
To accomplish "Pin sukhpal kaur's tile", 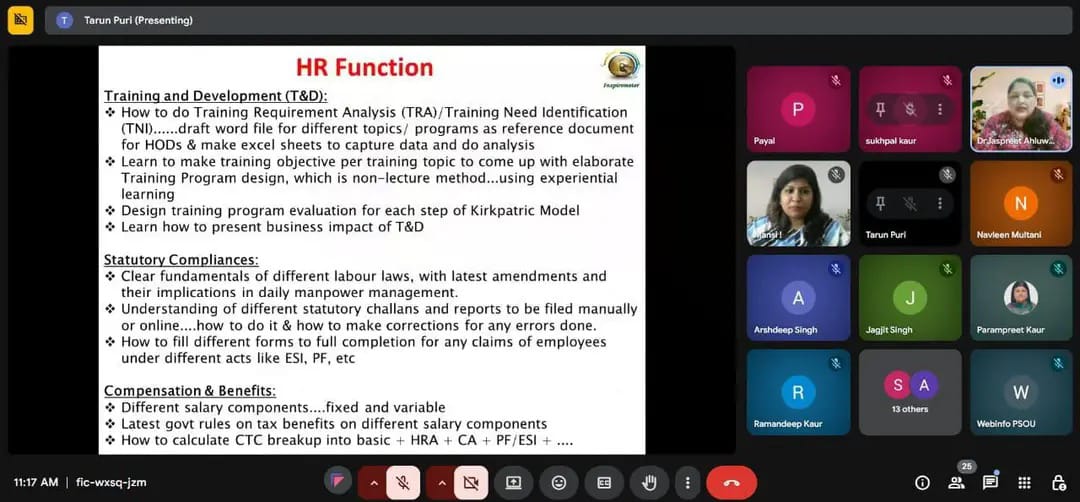I will pyautogui.click(x=881, y=109).
